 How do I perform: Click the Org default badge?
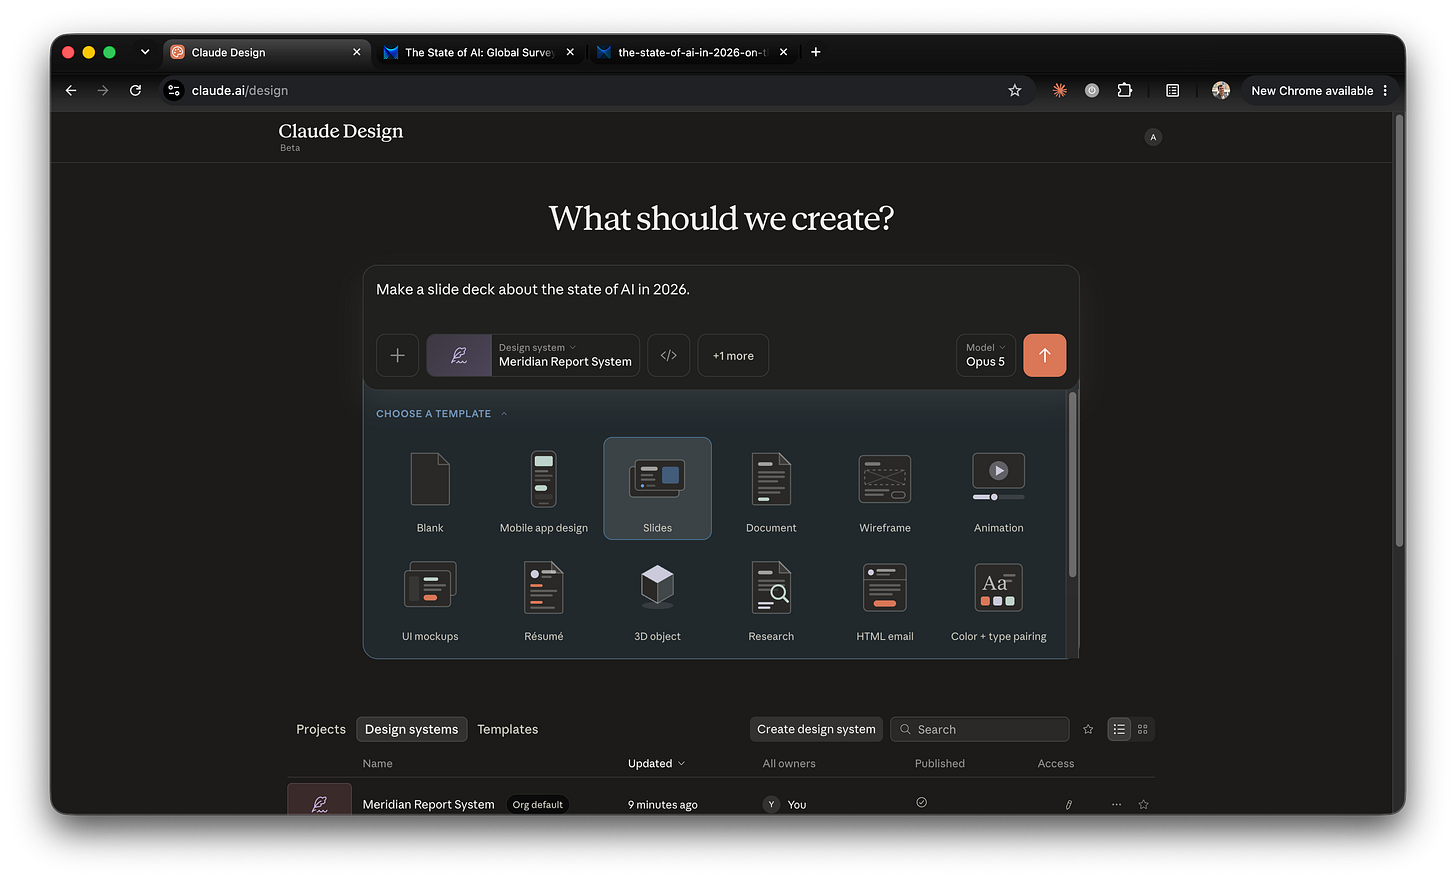(538, 804)
